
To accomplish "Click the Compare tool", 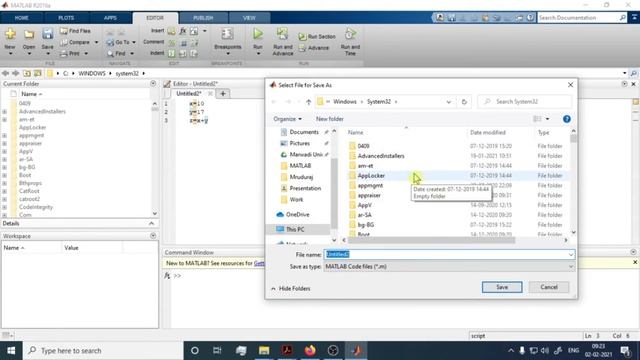I will point(76,42).
